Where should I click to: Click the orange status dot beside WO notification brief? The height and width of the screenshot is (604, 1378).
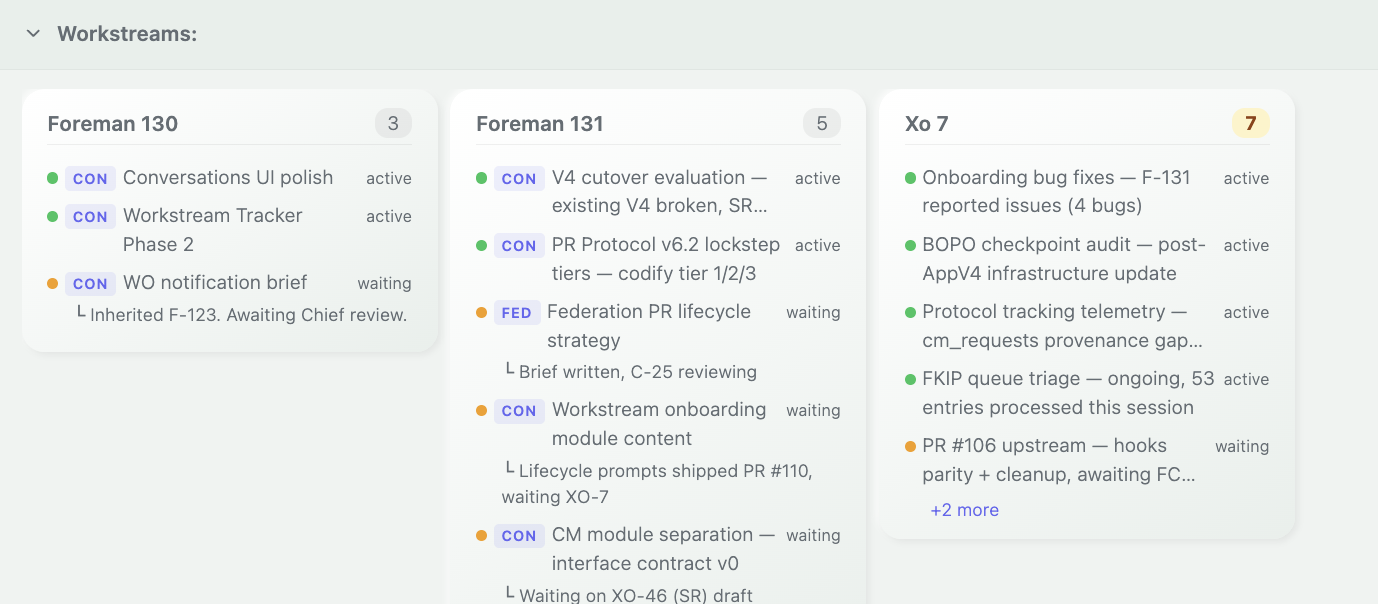coord(55,283)
